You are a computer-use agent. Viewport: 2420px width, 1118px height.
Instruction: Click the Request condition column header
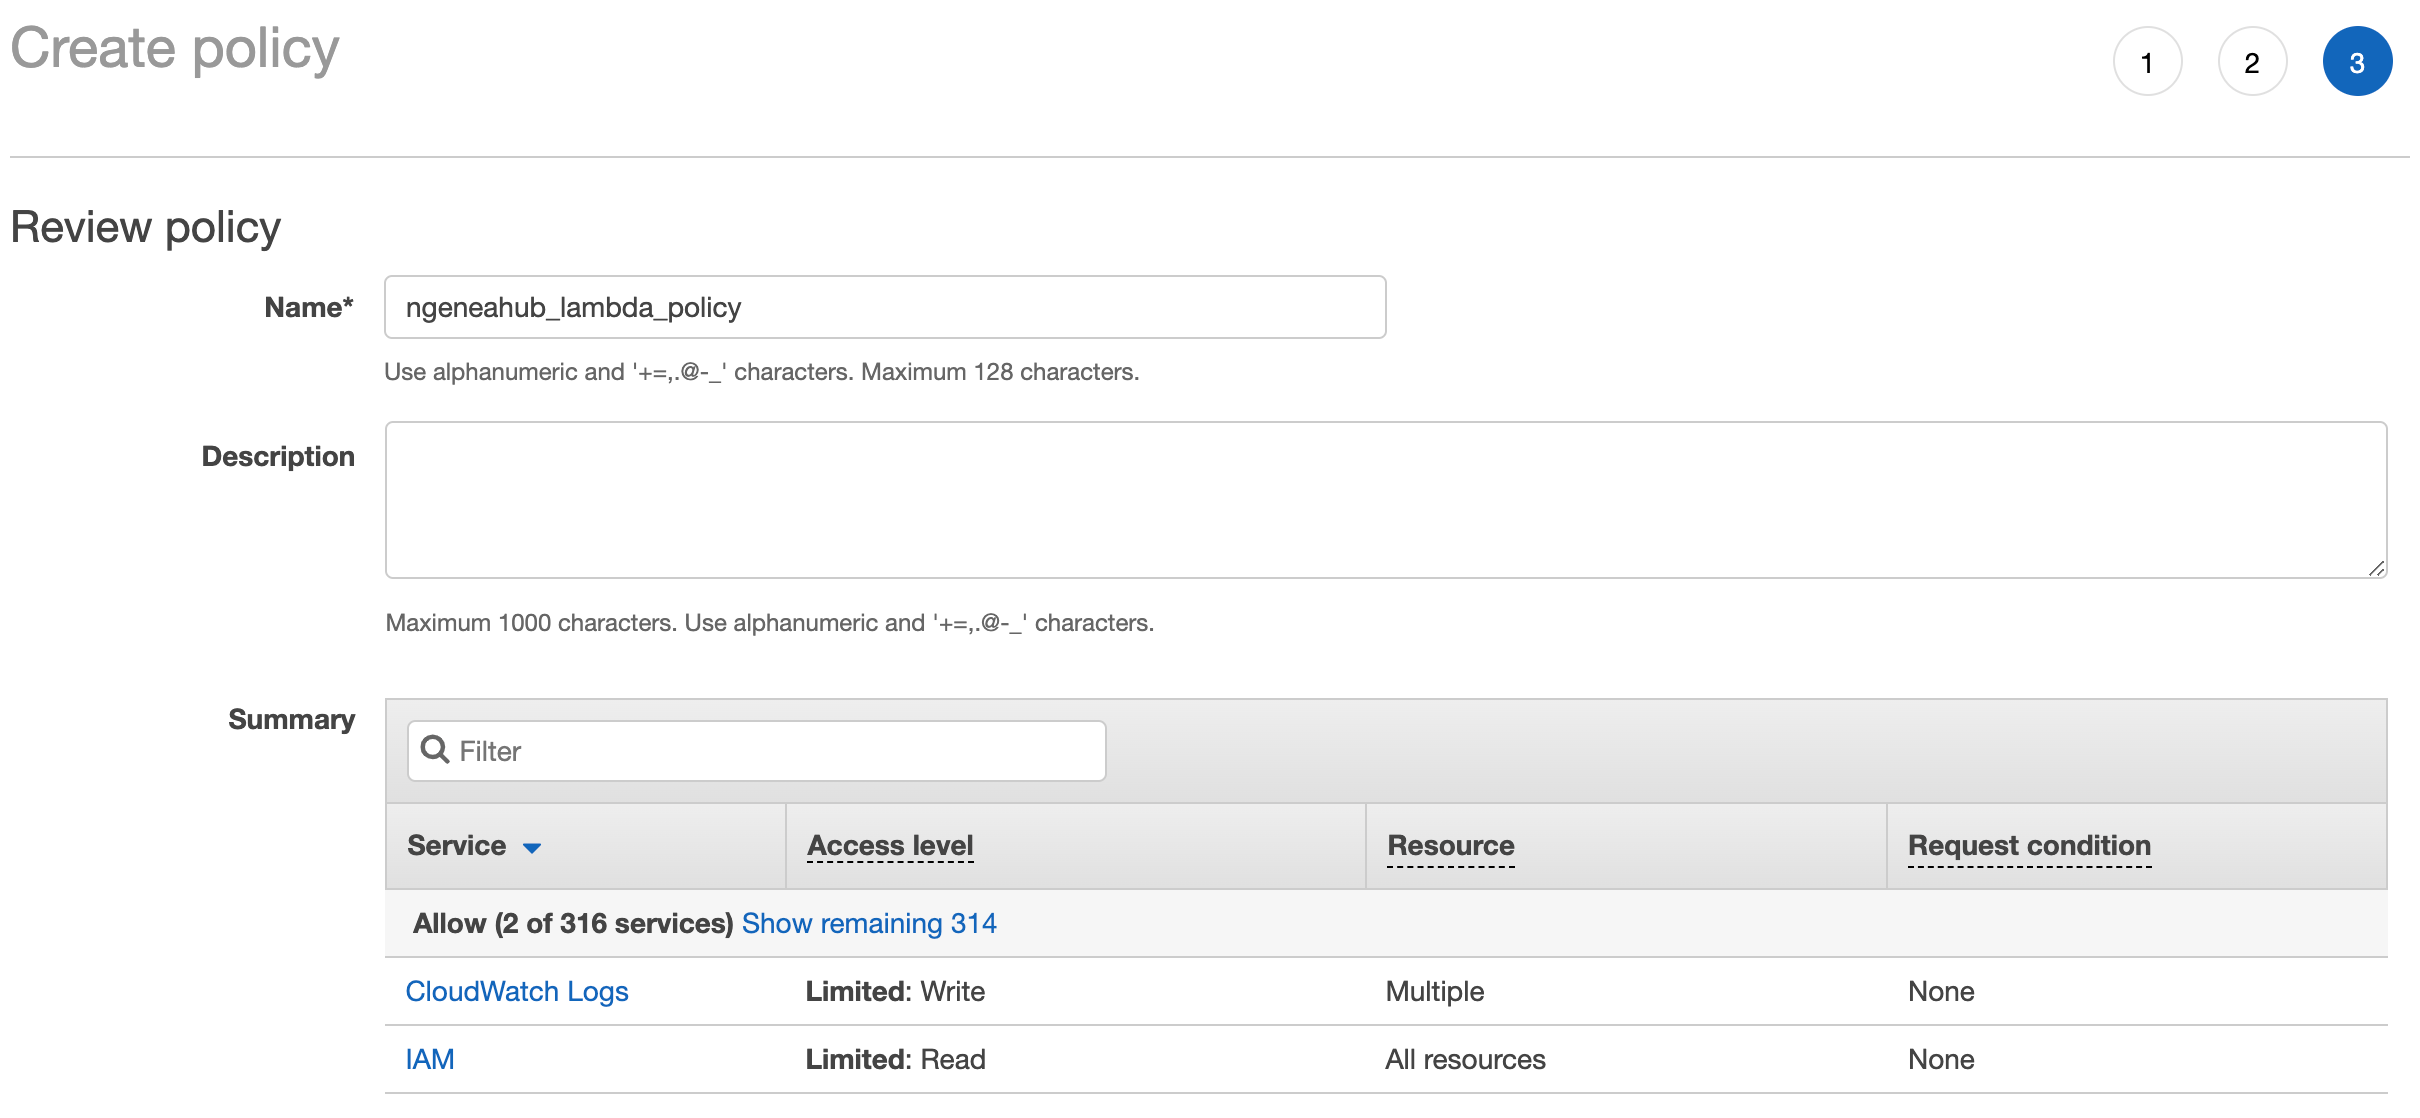point(2028,846)
